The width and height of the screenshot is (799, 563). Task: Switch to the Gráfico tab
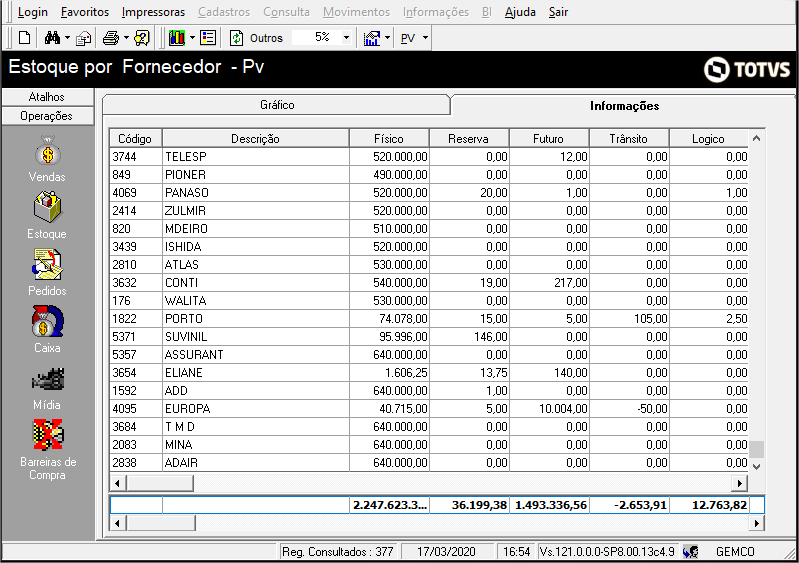click(277, 105)
